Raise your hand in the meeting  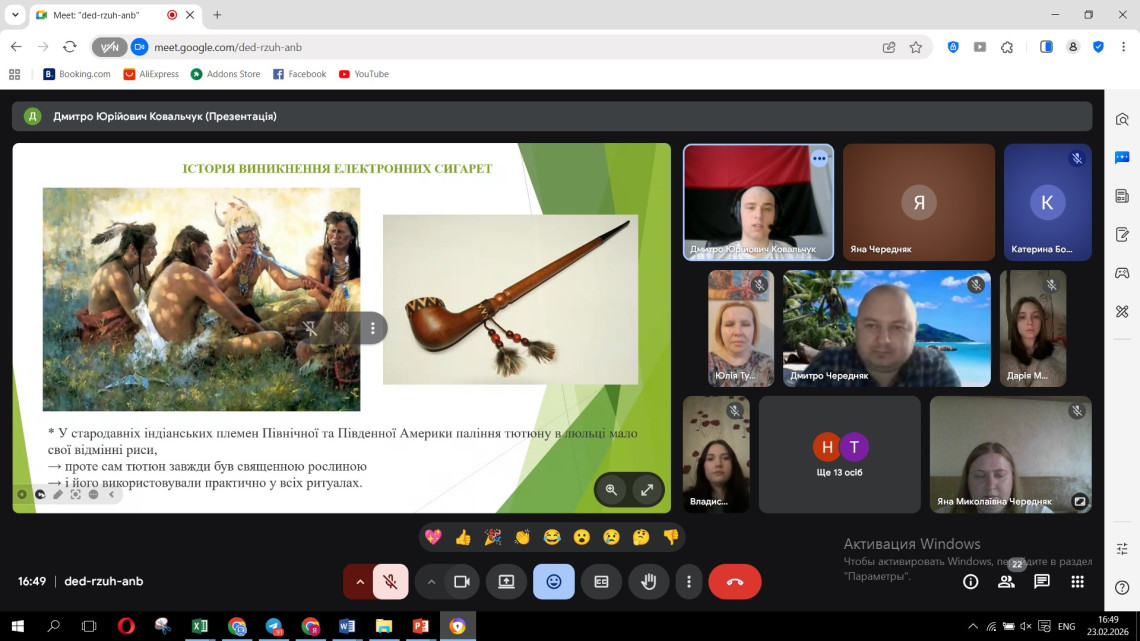pos(648,581)
